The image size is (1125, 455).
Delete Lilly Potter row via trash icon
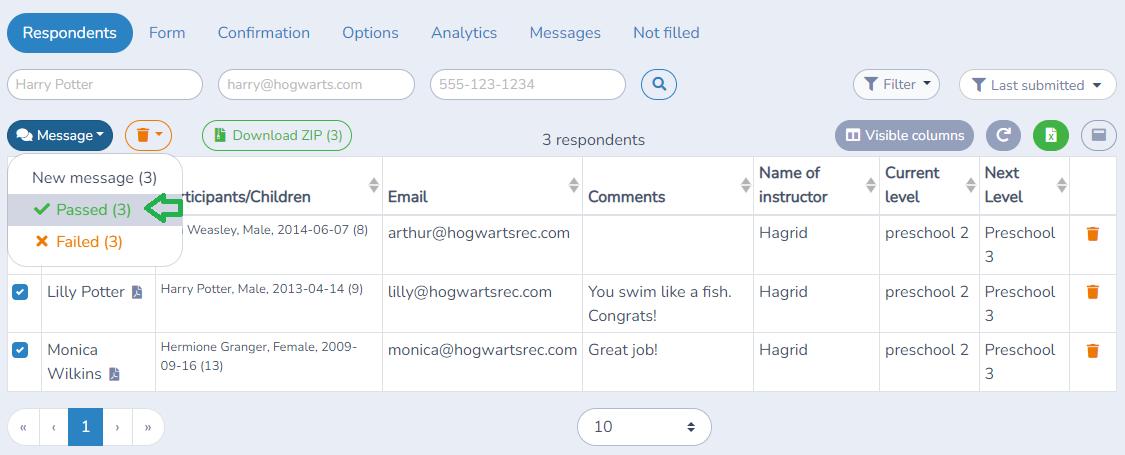click(1093, 292)
